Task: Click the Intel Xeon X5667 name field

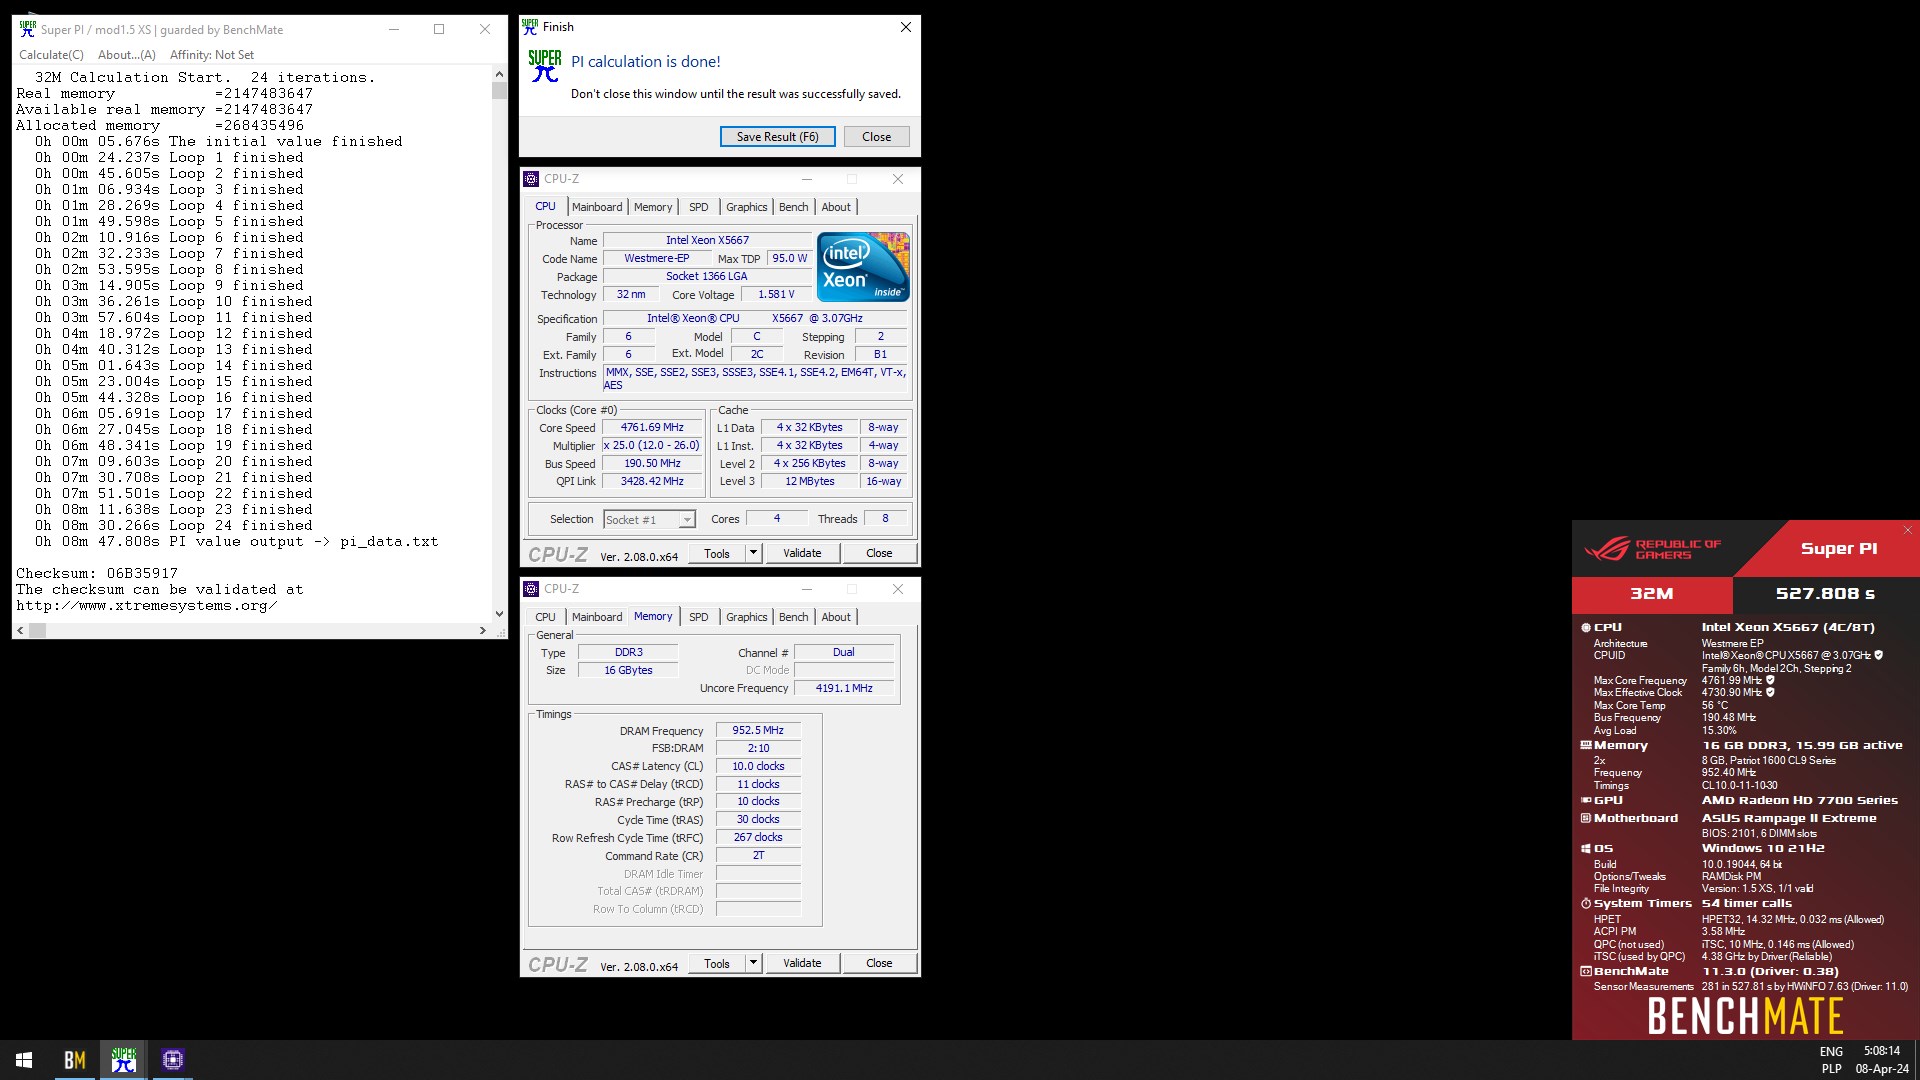Action: 707,240
